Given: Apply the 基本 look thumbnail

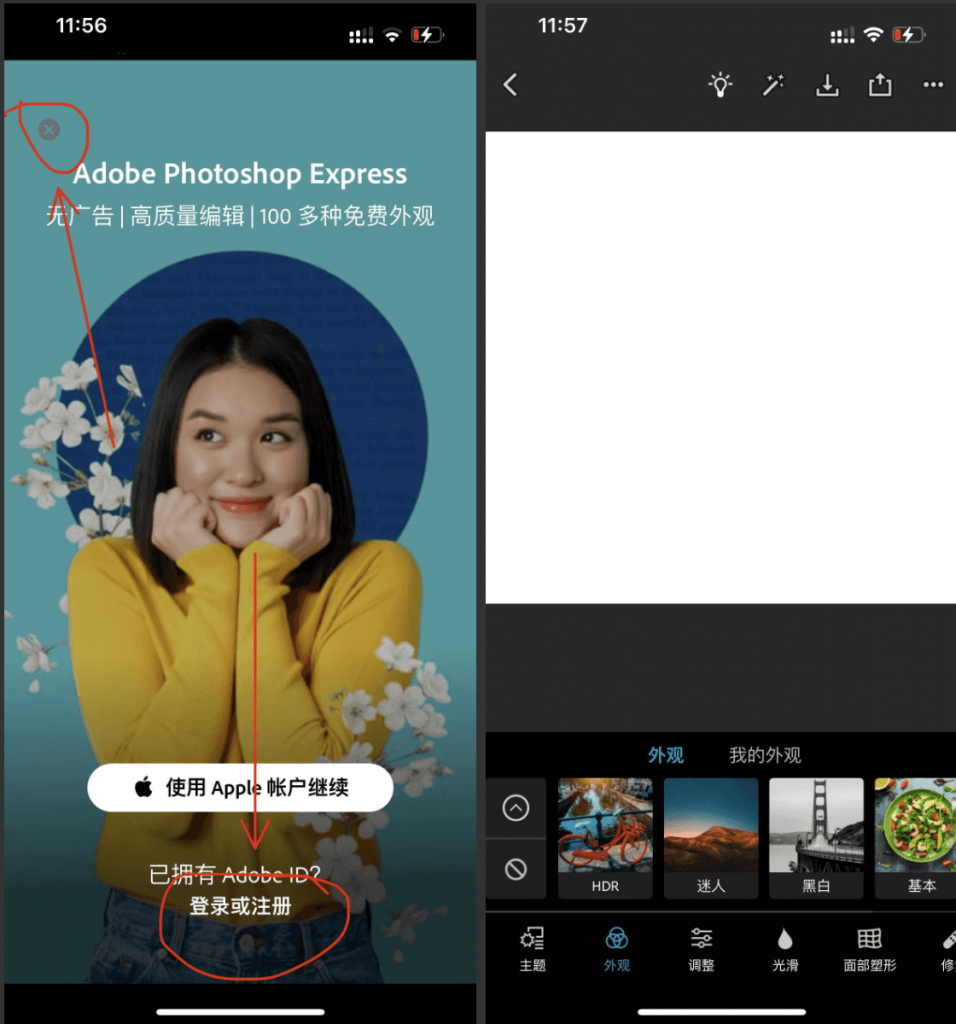Looking at the screenshot, I should (x=916, y=838).
